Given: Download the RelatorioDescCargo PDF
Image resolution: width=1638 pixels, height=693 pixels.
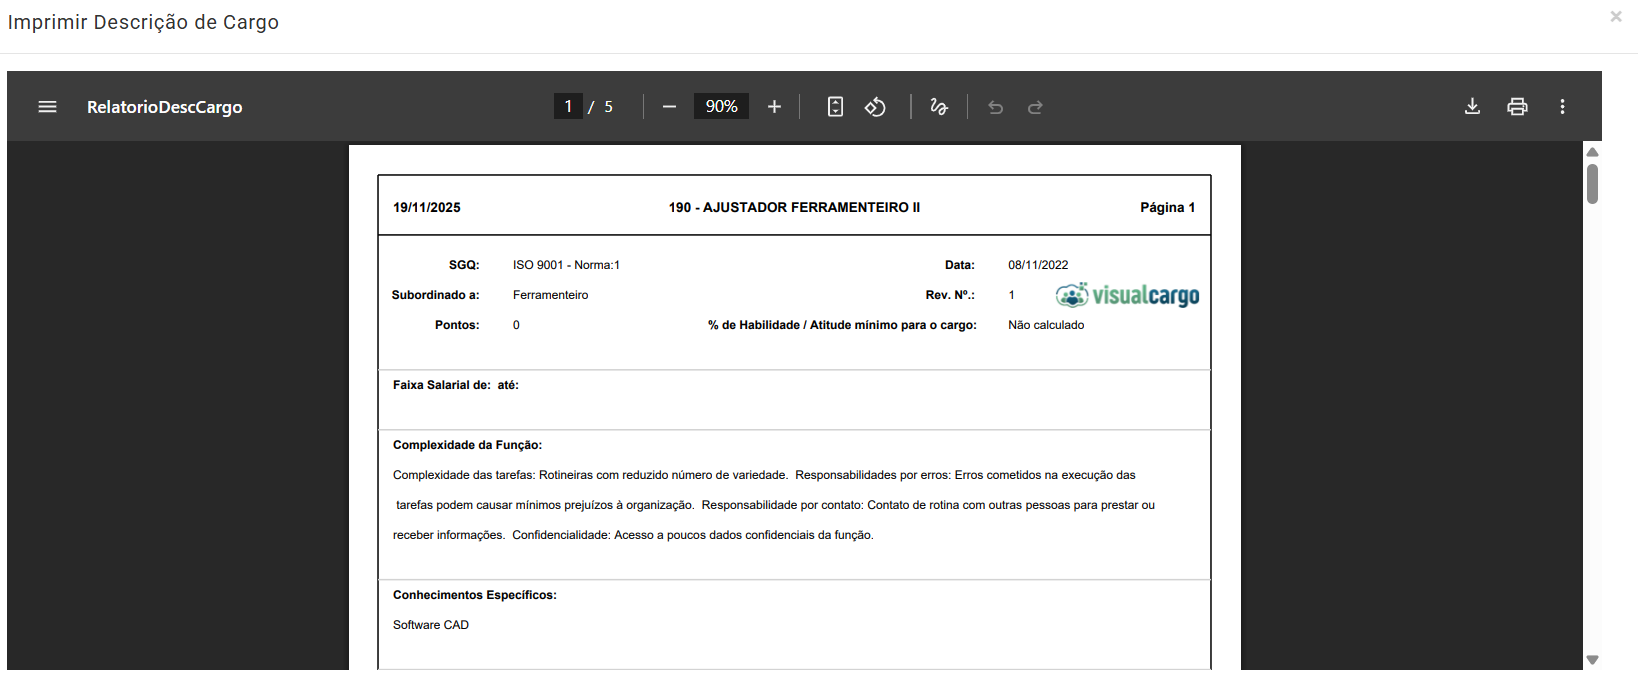Looking at the screenshot, I should point(1472,107).
